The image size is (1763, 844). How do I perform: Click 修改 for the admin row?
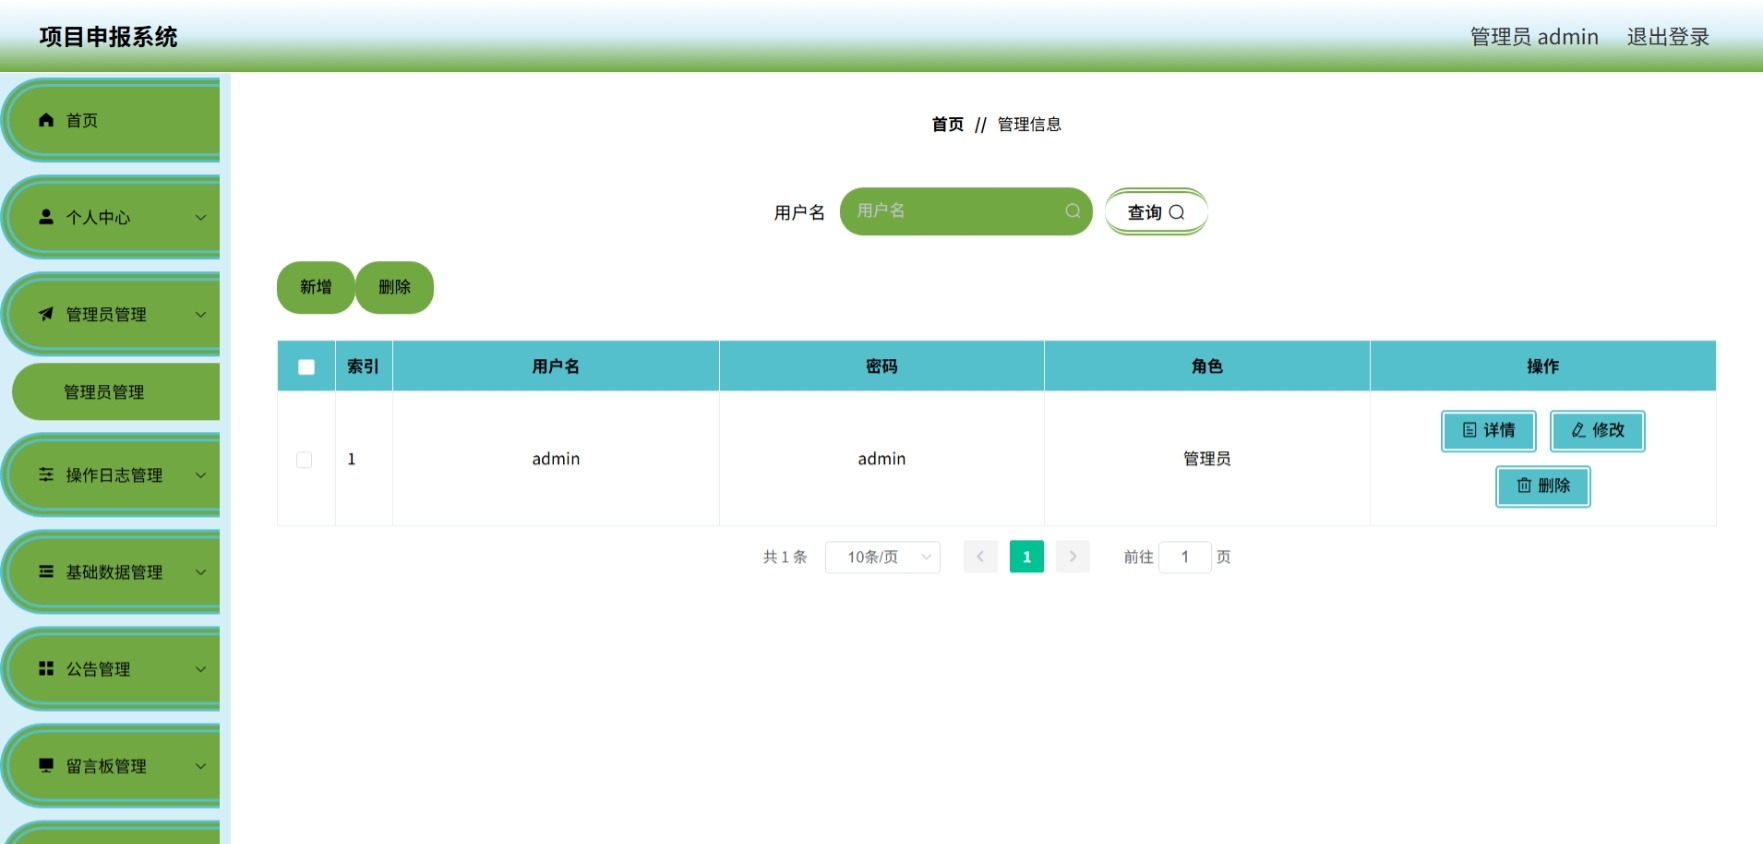[x=1598, y=431]
